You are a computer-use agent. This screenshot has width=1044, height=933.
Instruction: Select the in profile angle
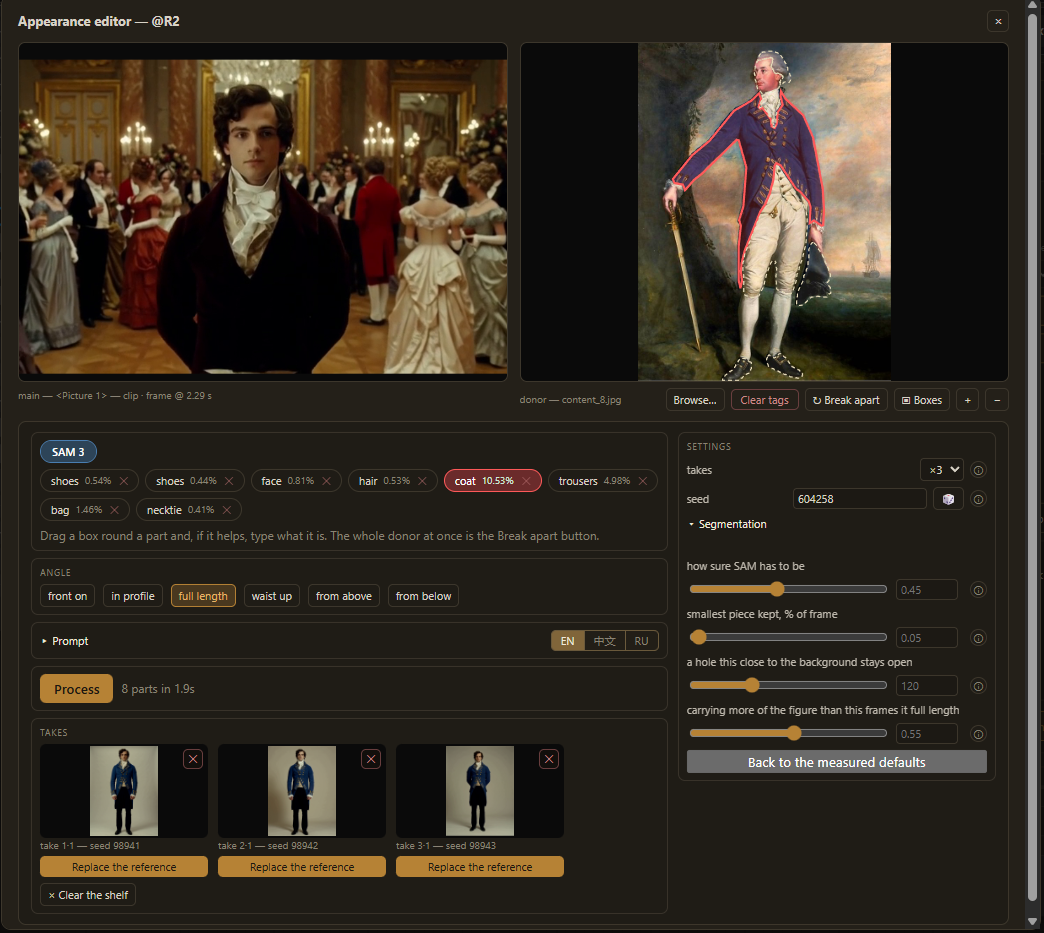(x=132, y=596)
